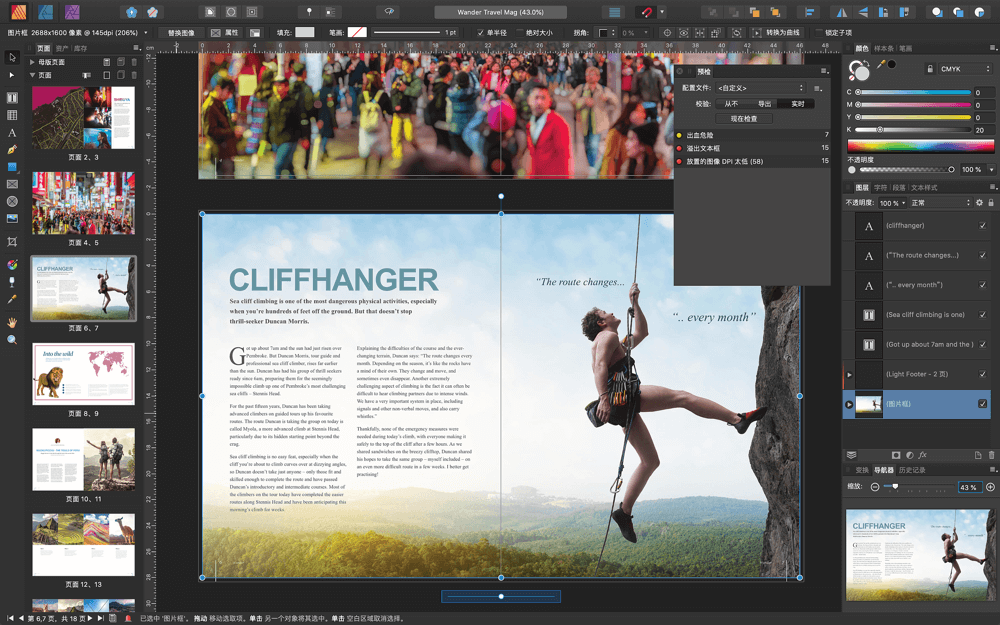The image size is (1000, 625).
Task: Switch to the 资产 tab
Action: tap(62, 48)
